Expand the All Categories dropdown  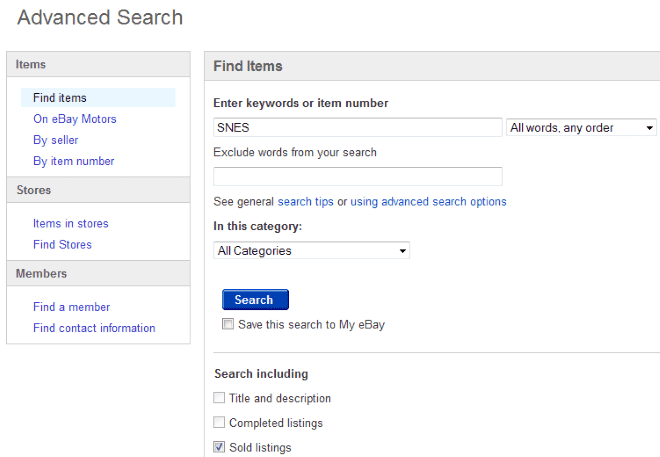pos(311,250)
